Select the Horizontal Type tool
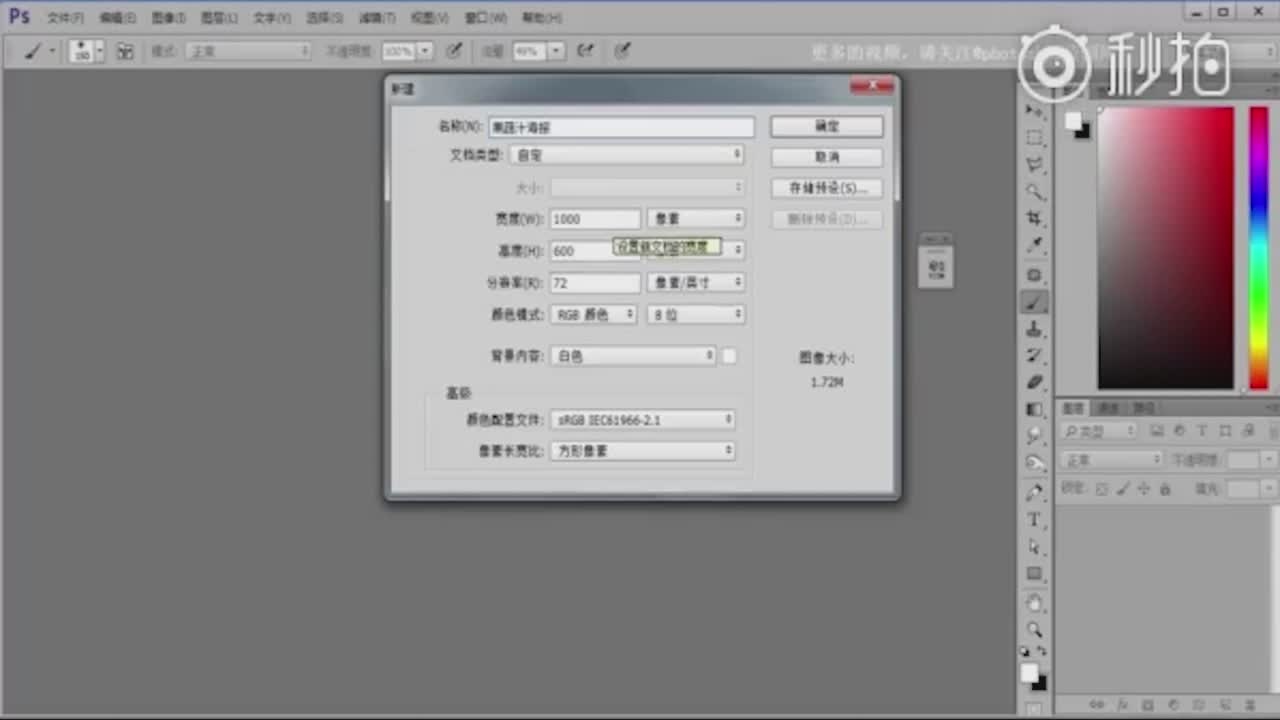This screenshot has width=1280, height=720. point(1035,520)
